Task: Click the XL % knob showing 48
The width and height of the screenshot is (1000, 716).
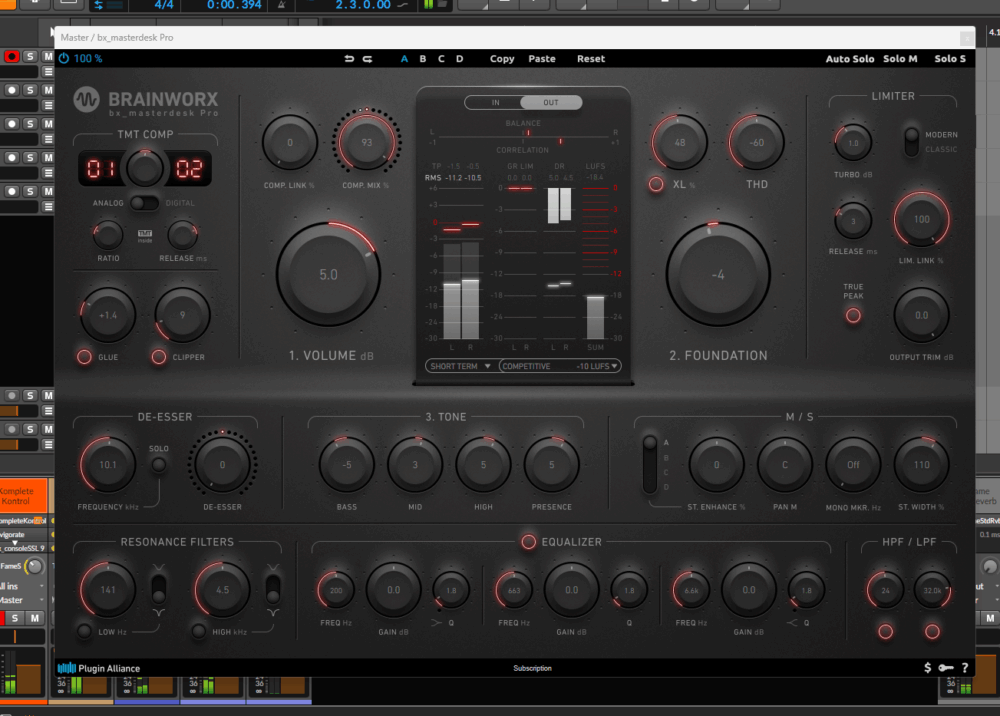Action: (680, 142)
